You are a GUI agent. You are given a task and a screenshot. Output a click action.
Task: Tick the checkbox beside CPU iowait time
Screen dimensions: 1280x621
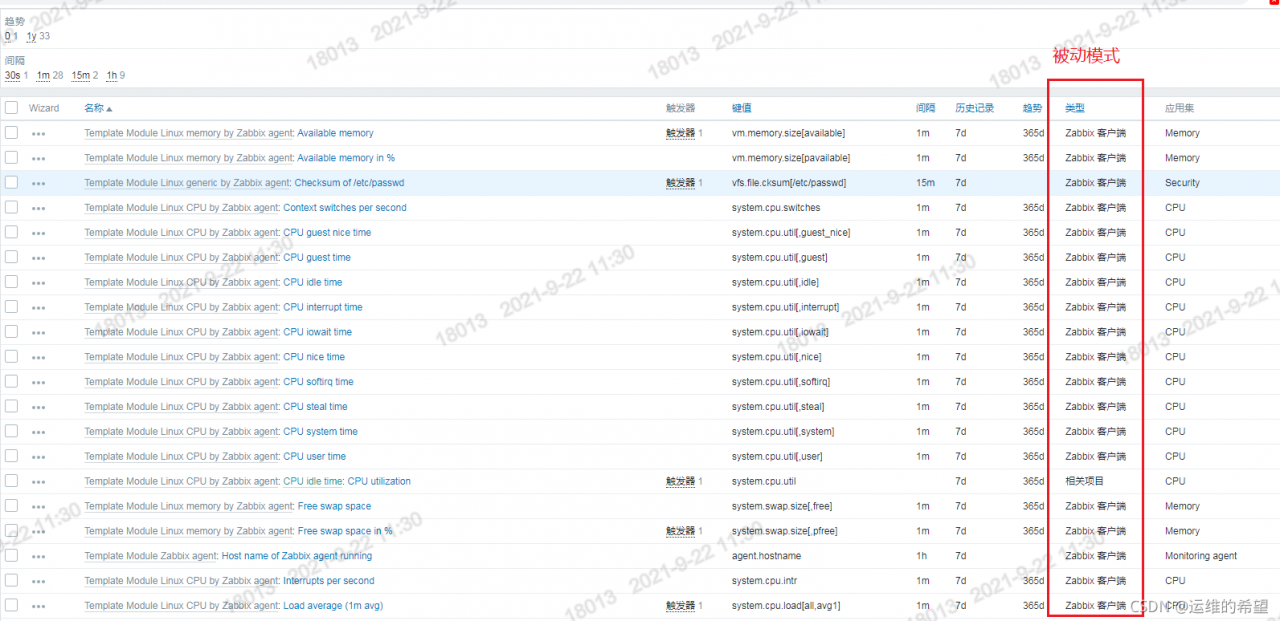11,331
